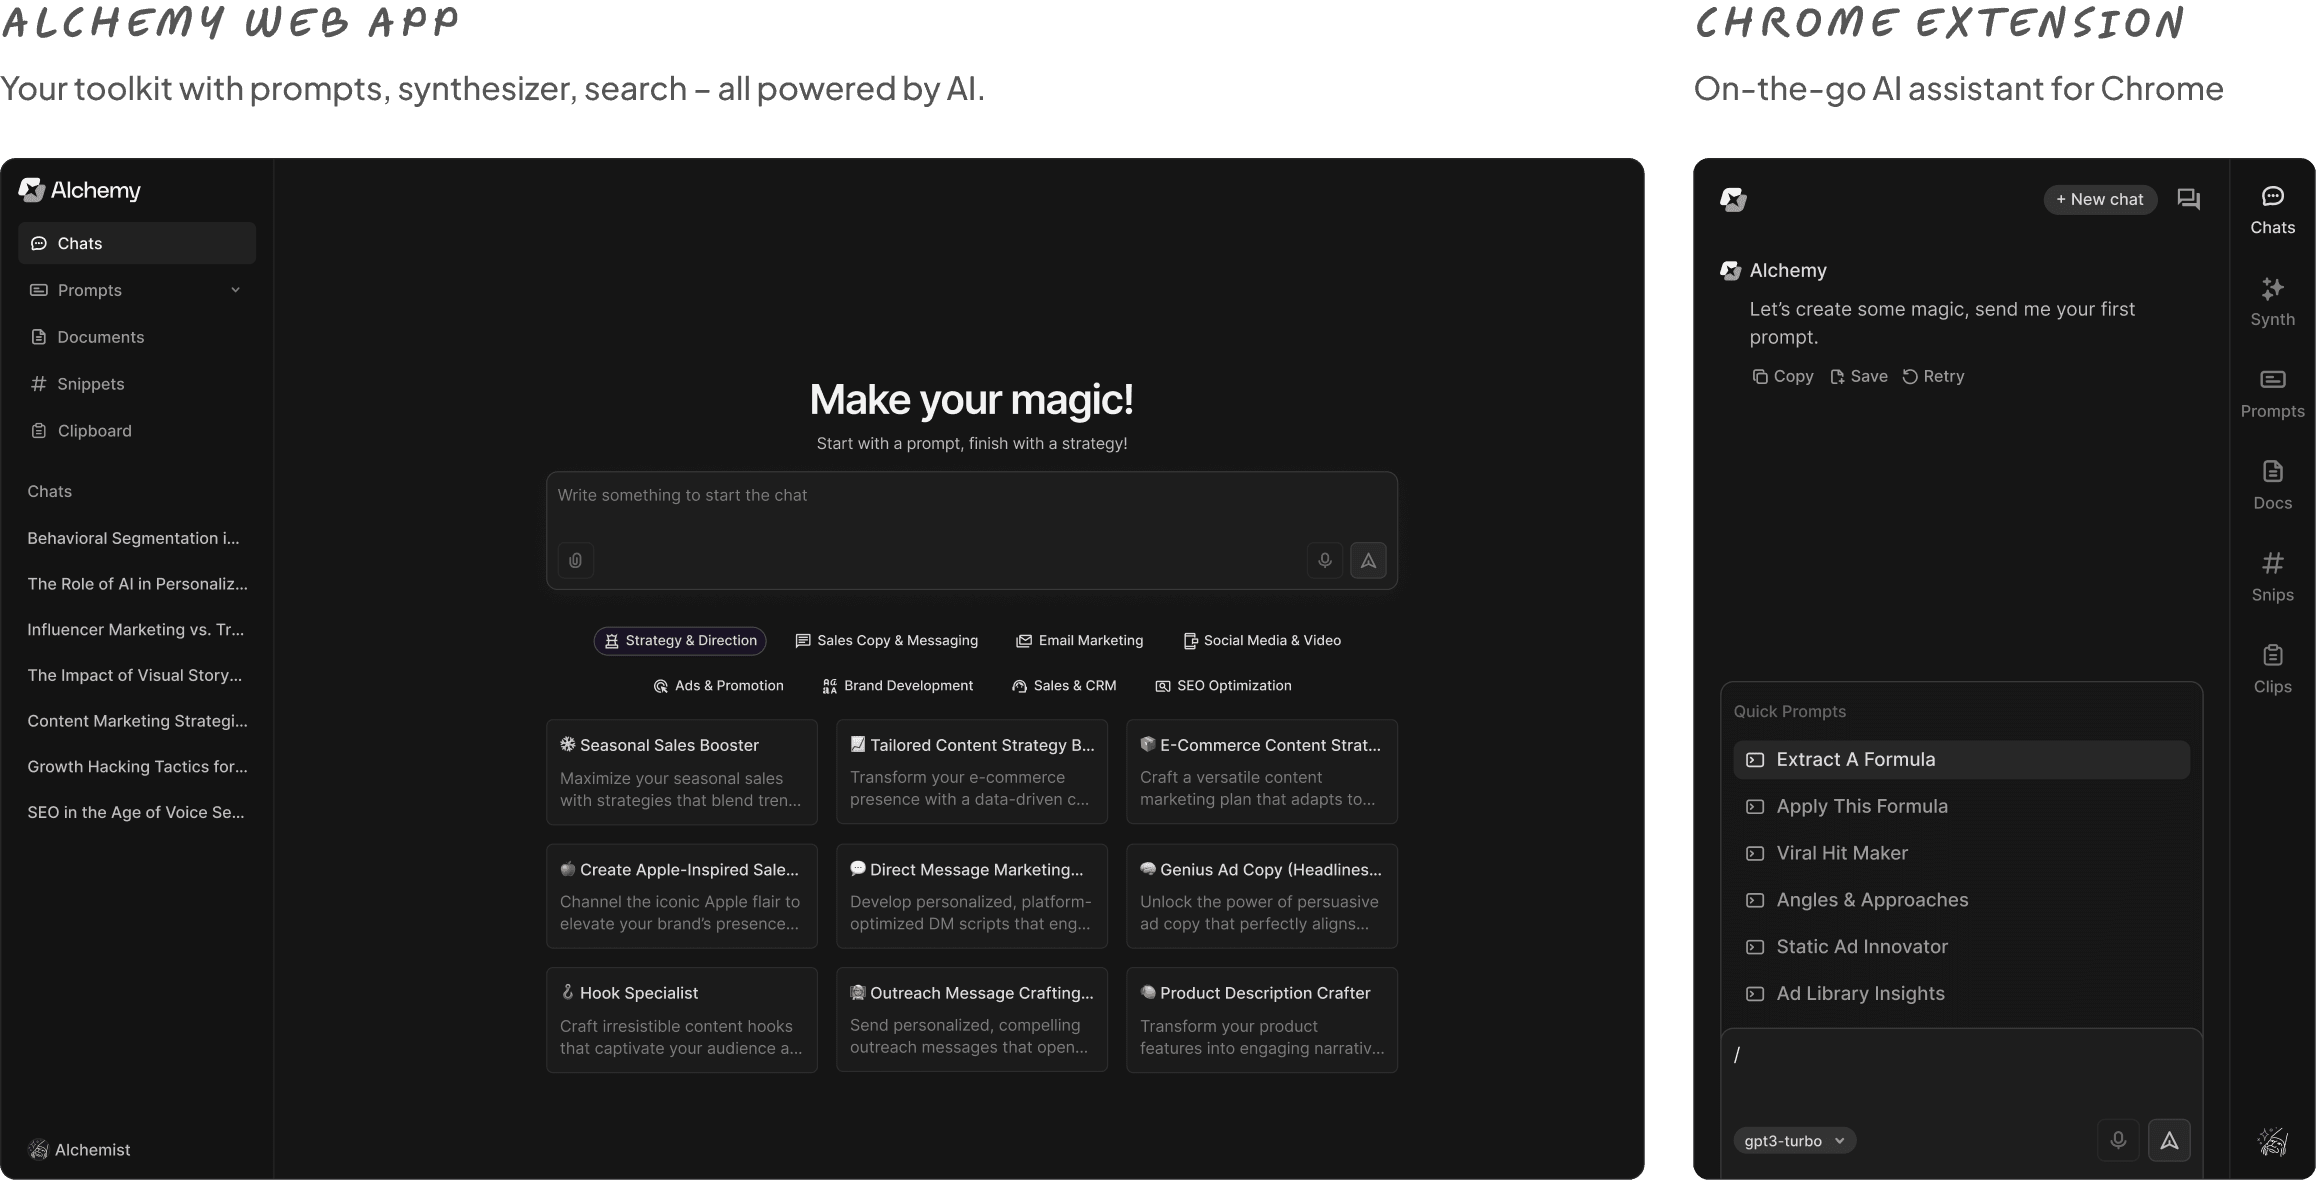Open Clipboard in the web app sidebar
The height and width of the screenshot is (1182, 2317).
137,431
